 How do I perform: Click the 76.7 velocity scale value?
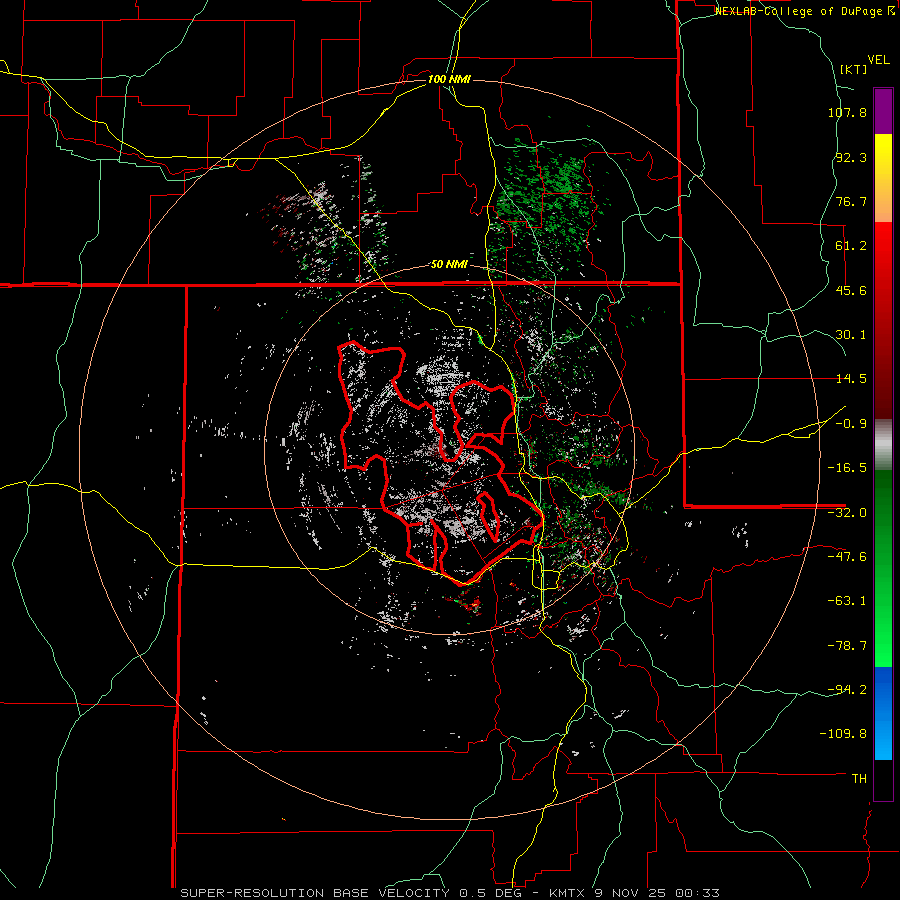851,201
